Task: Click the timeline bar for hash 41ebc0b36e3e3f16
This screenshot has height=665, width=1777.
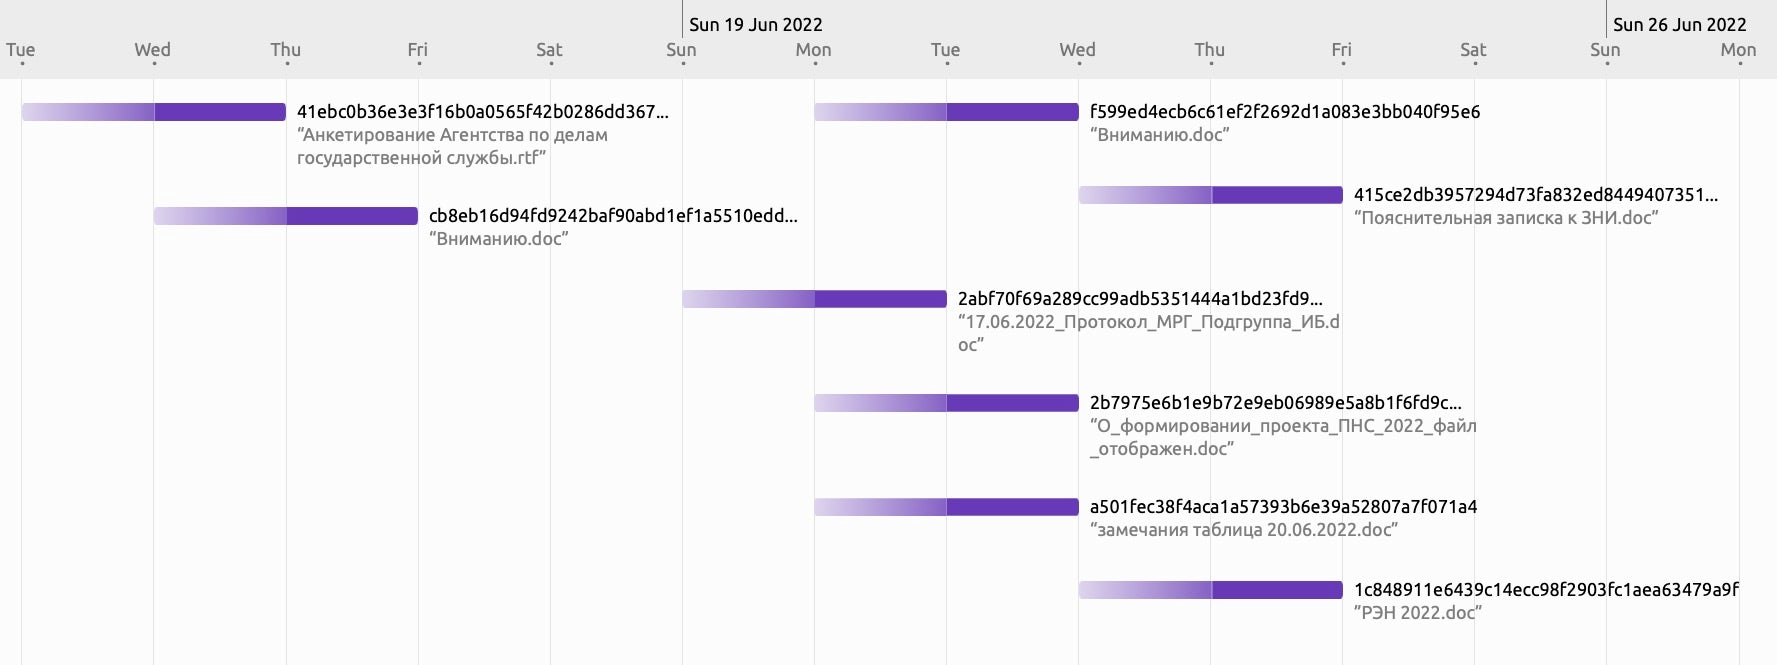Action: tap(154, 112)
